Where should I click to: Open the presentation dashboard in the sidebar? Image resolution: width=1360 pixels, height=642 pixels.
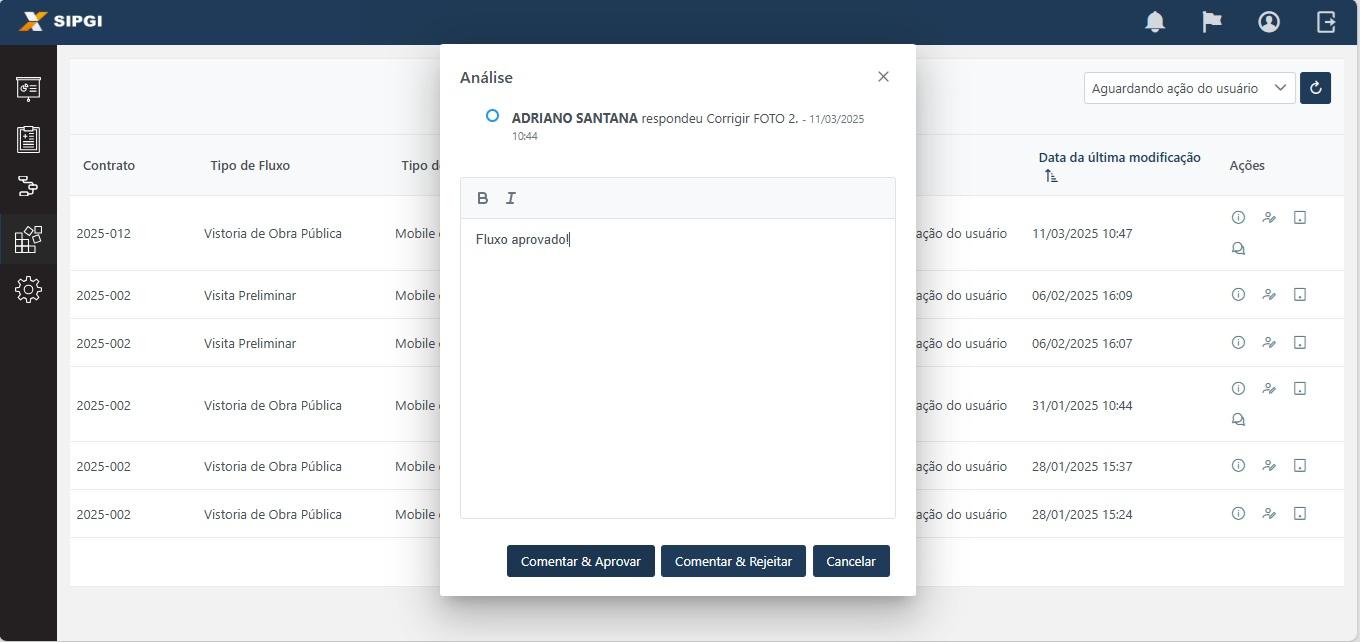28,89
